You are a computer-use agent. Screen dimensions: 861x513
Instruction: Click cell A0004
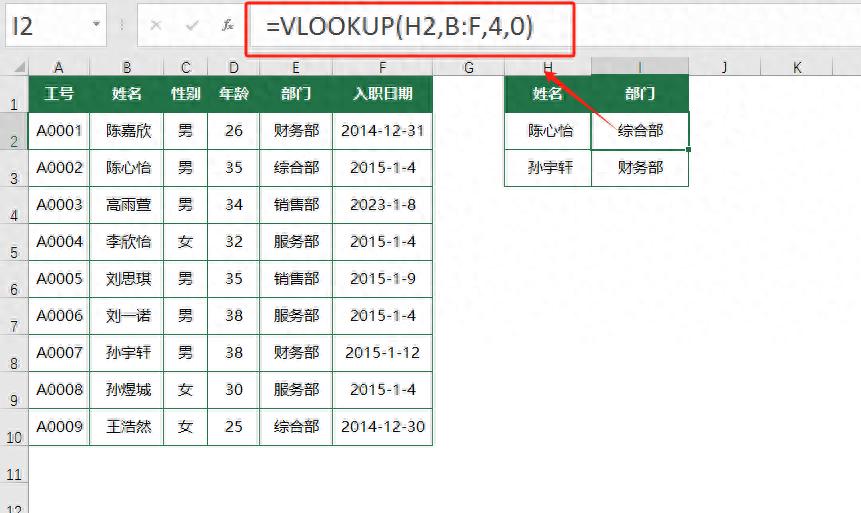[59, 242]
